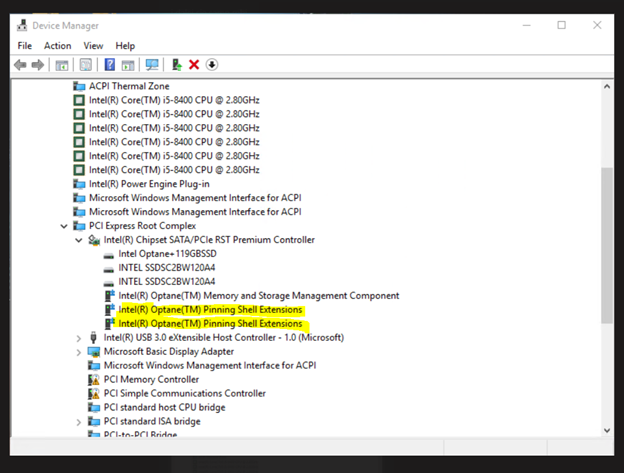Close the Device Manager window

click(597, 25)
